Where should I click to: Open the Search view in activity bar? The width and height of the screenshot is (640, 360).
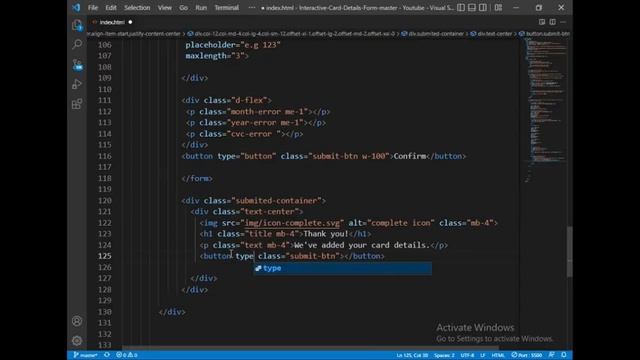coord(77,44)
